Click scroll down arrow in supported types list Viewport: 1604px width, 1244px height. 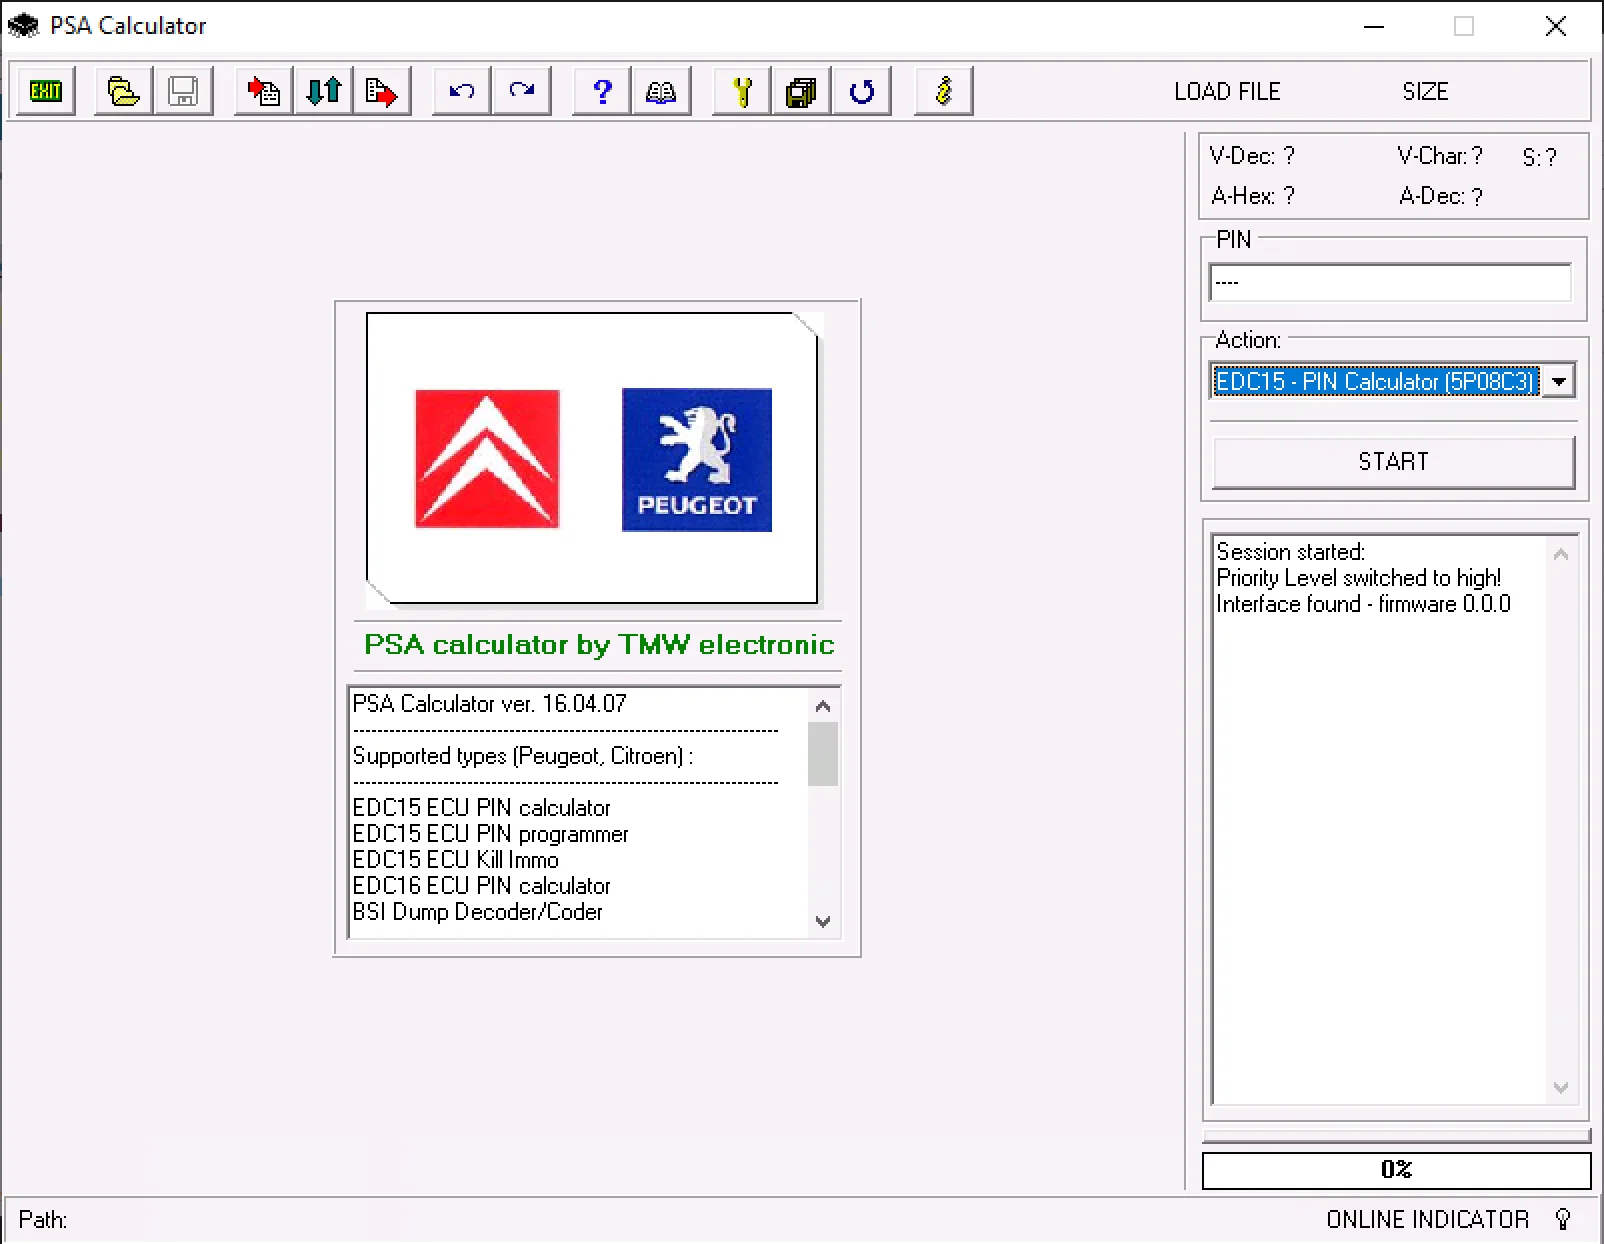pyautogui.click(x=823, y=922)
